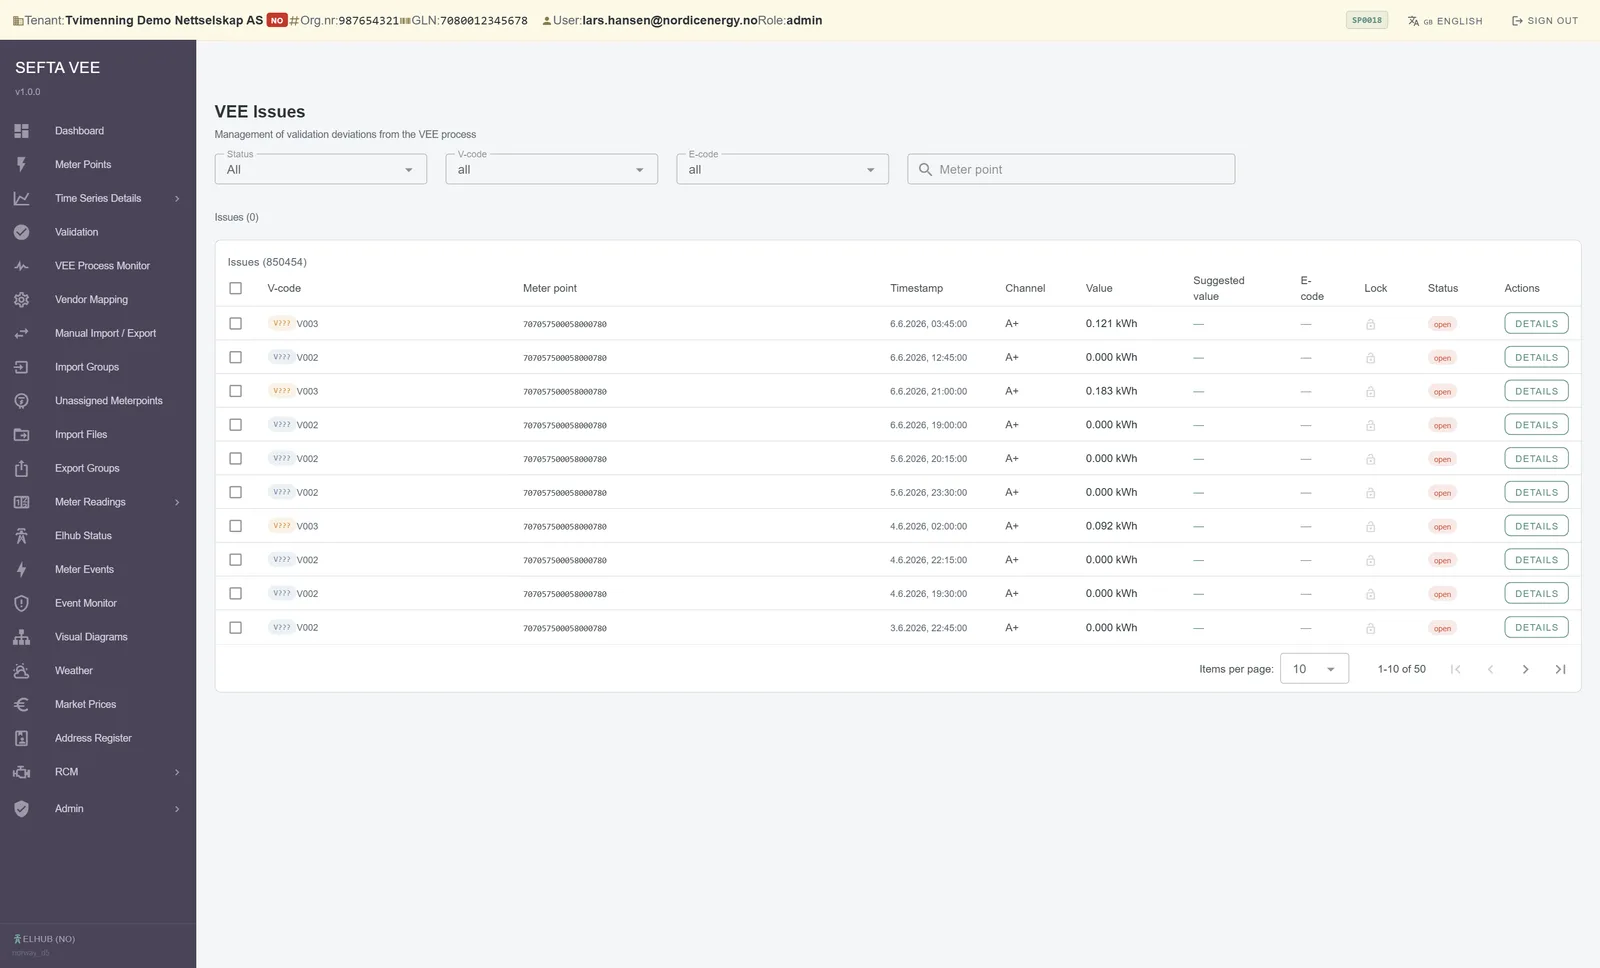Viewport: 1600px width, 968px height.
Task: Open the V-code filter dropdown
Action: 552,169
